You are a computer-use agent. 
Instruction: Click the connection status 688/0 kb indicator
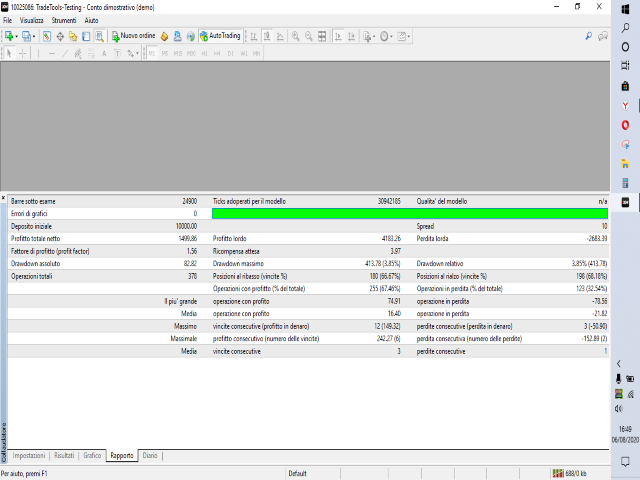(569, 473)
